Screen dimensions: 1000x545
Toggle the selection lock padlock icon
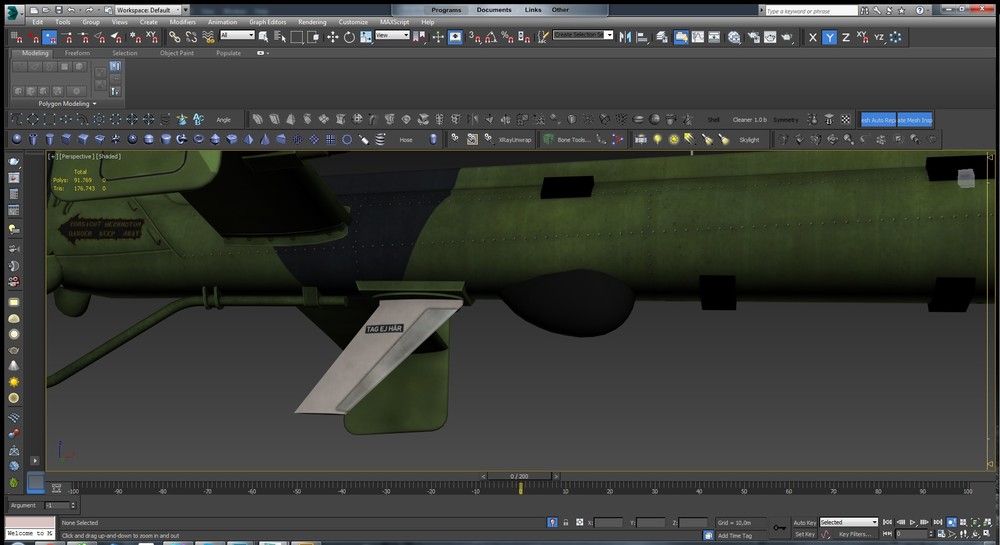[x=566, y=522]
